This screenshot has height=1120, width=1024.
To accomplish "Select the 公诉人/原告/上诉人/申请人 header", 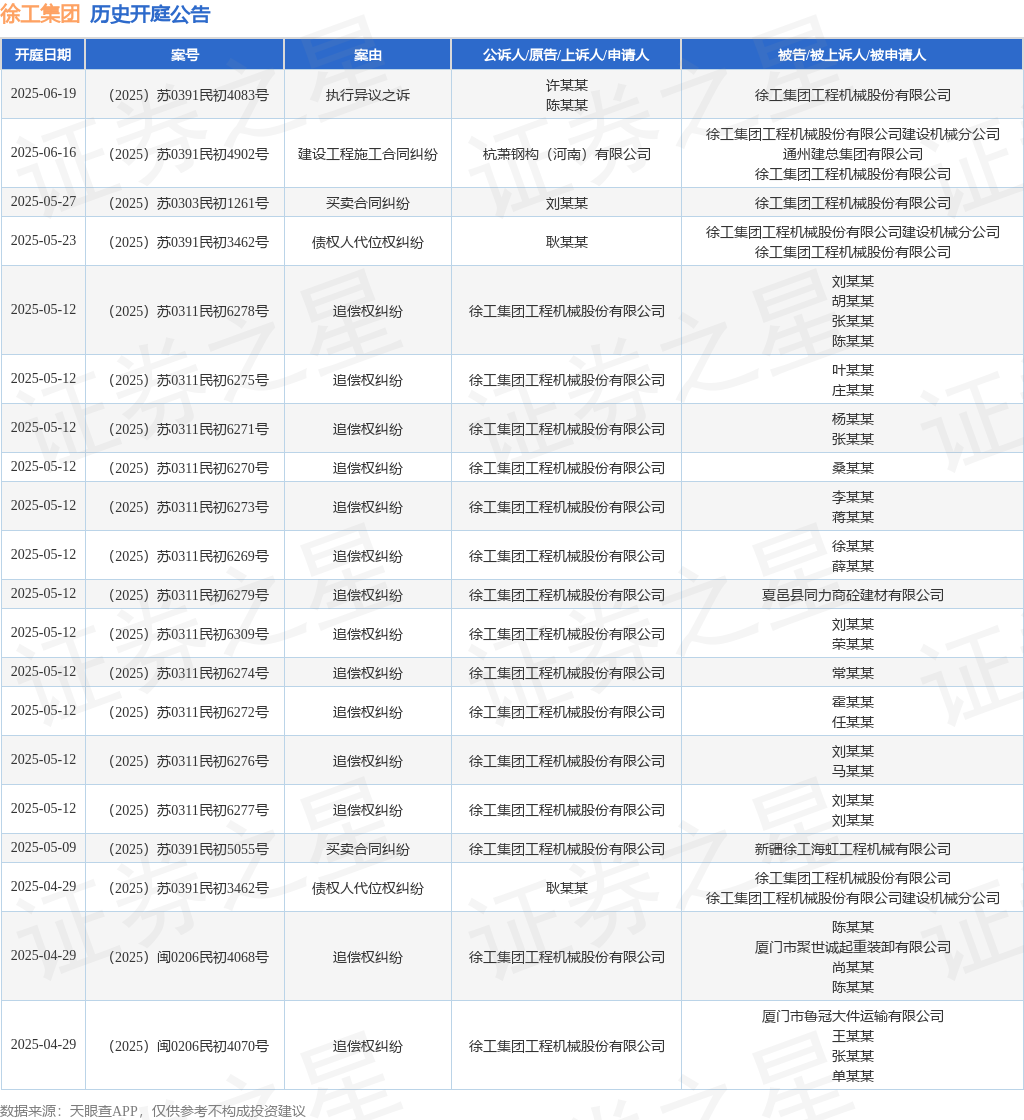I will (566, 54).
